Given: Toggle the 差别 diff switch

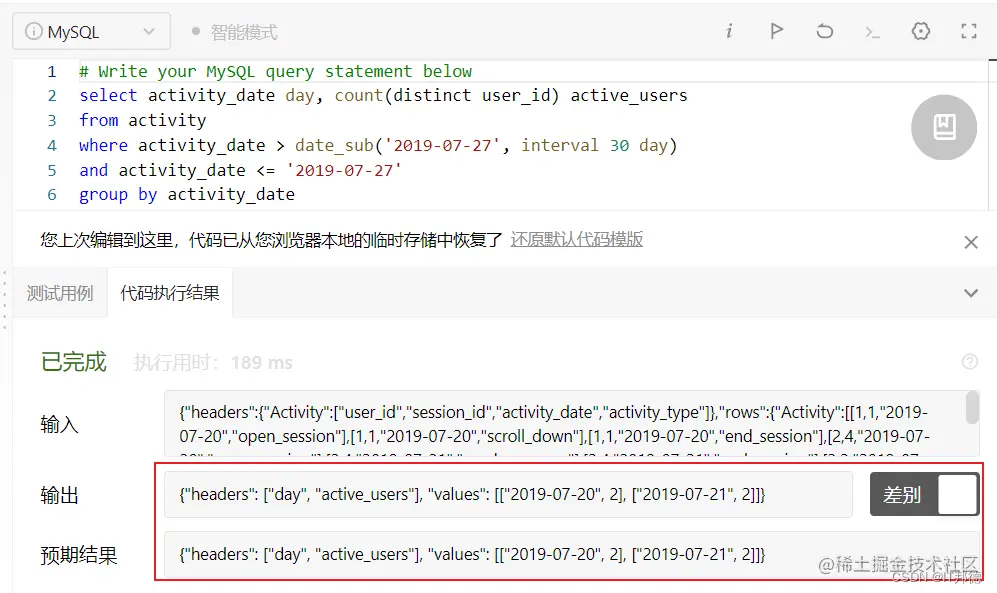Looking at the screenshot, I should [x=925, y=494].
